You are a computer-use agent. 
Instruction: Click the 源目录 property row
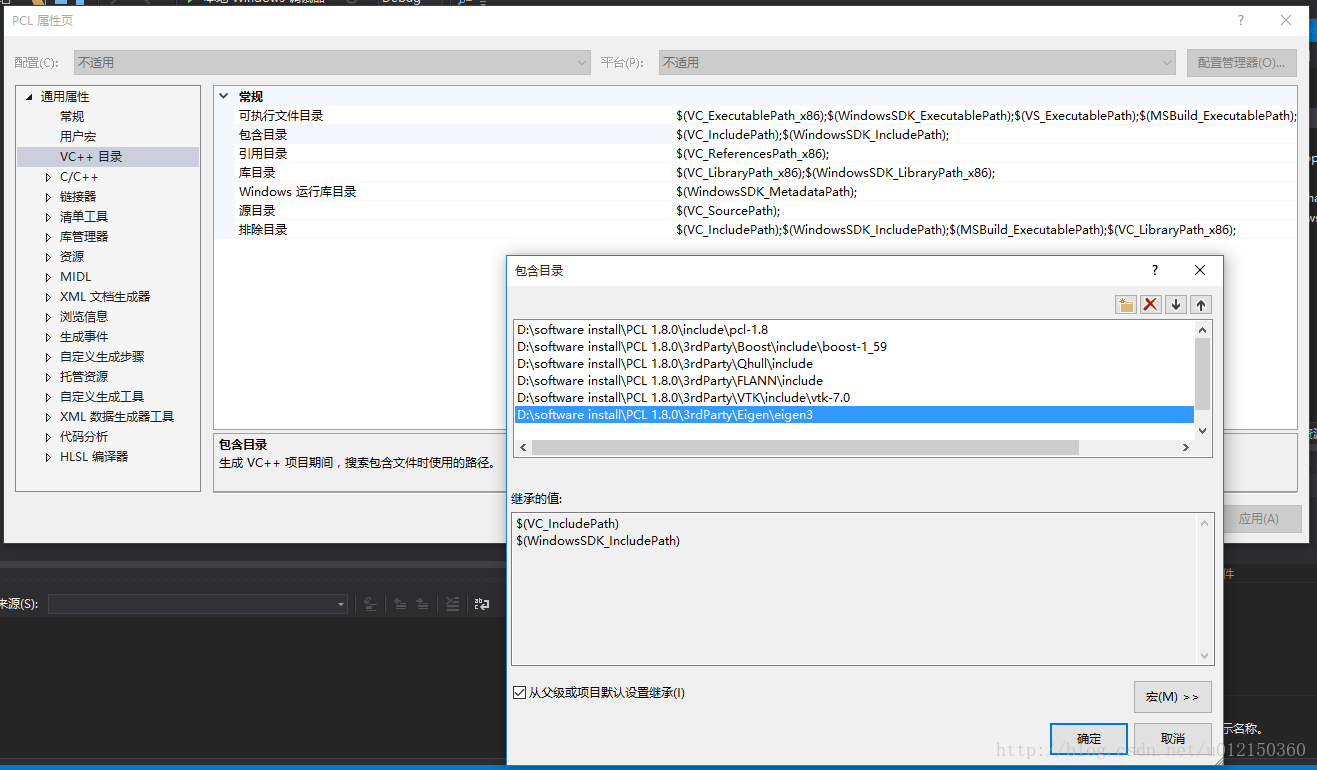756,211
